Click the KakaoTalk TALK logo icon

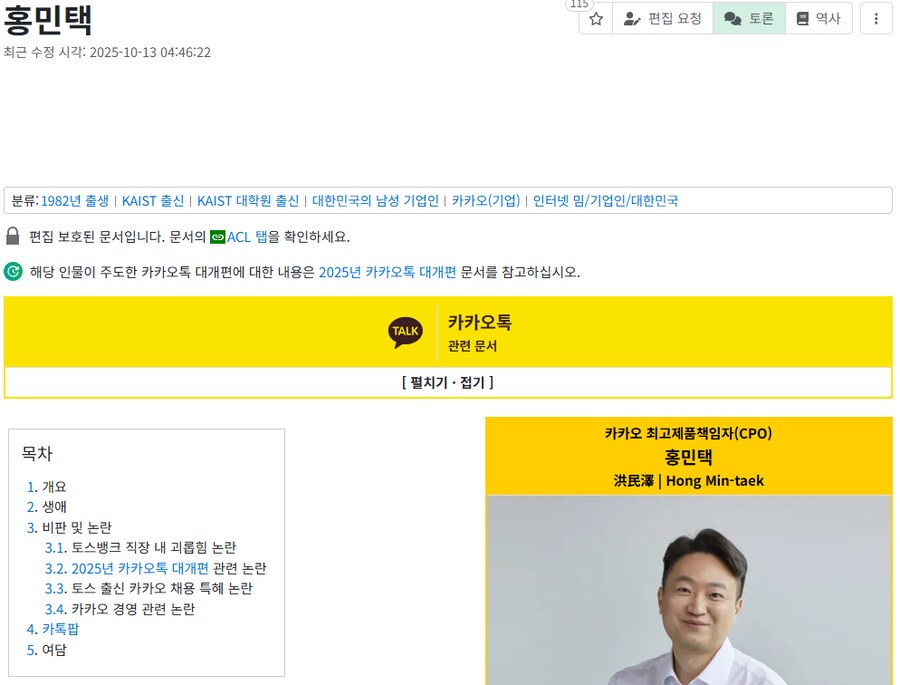(x=405, y=332)
